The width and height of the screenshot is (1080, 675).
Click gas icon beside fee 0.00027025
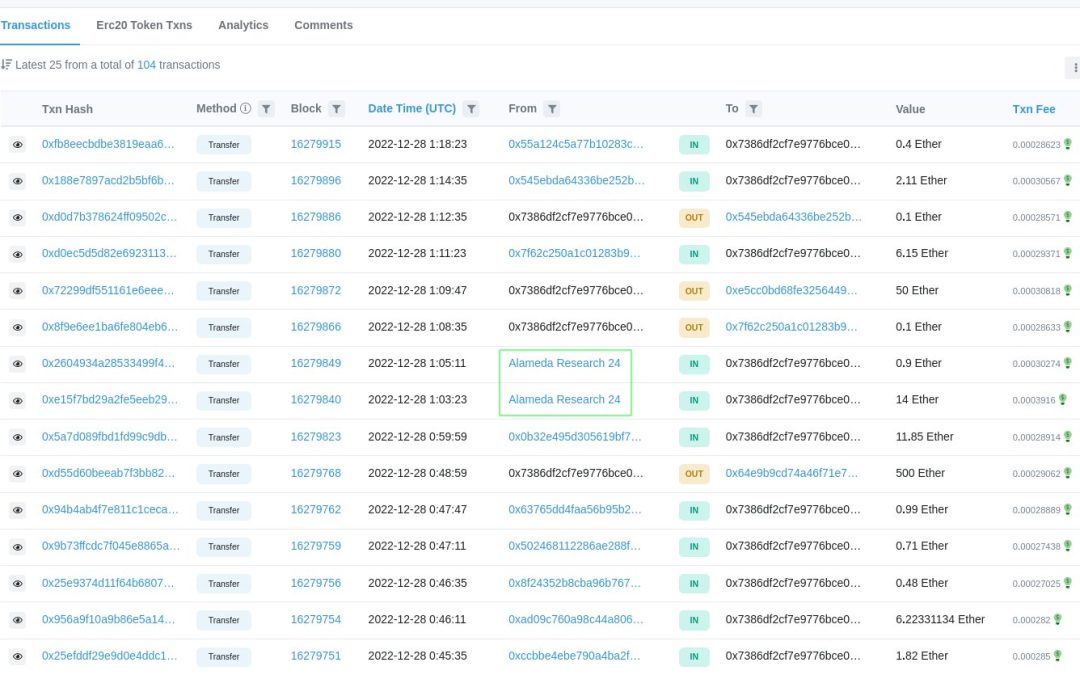(1068, 583)
